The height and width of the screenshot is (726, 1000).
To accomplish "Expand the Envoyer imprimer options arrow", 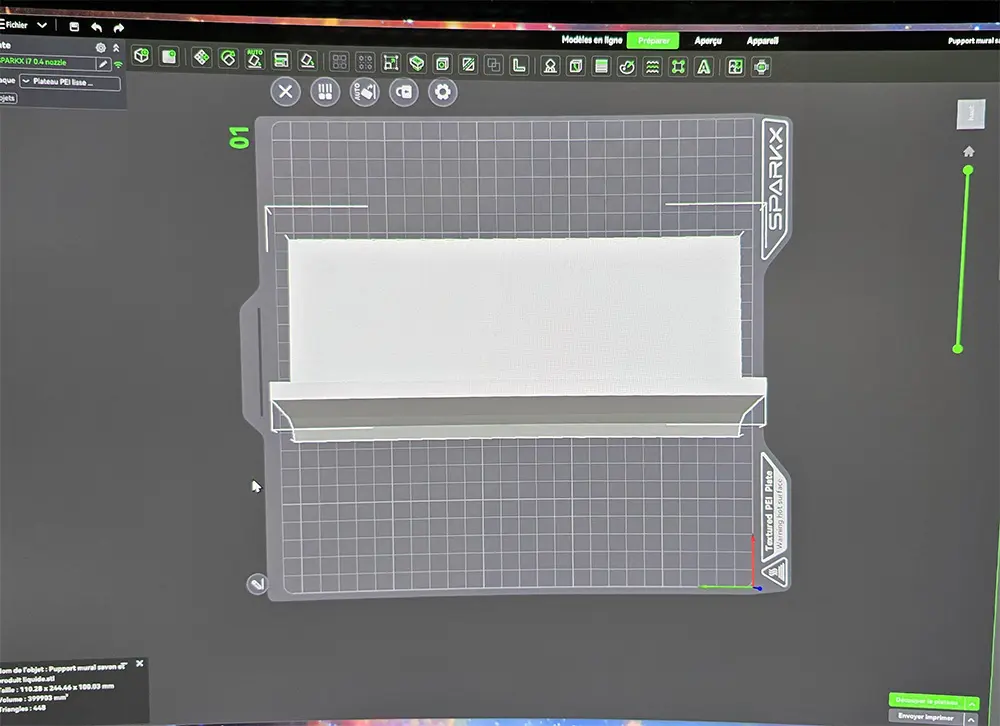I will pos(971,719).
